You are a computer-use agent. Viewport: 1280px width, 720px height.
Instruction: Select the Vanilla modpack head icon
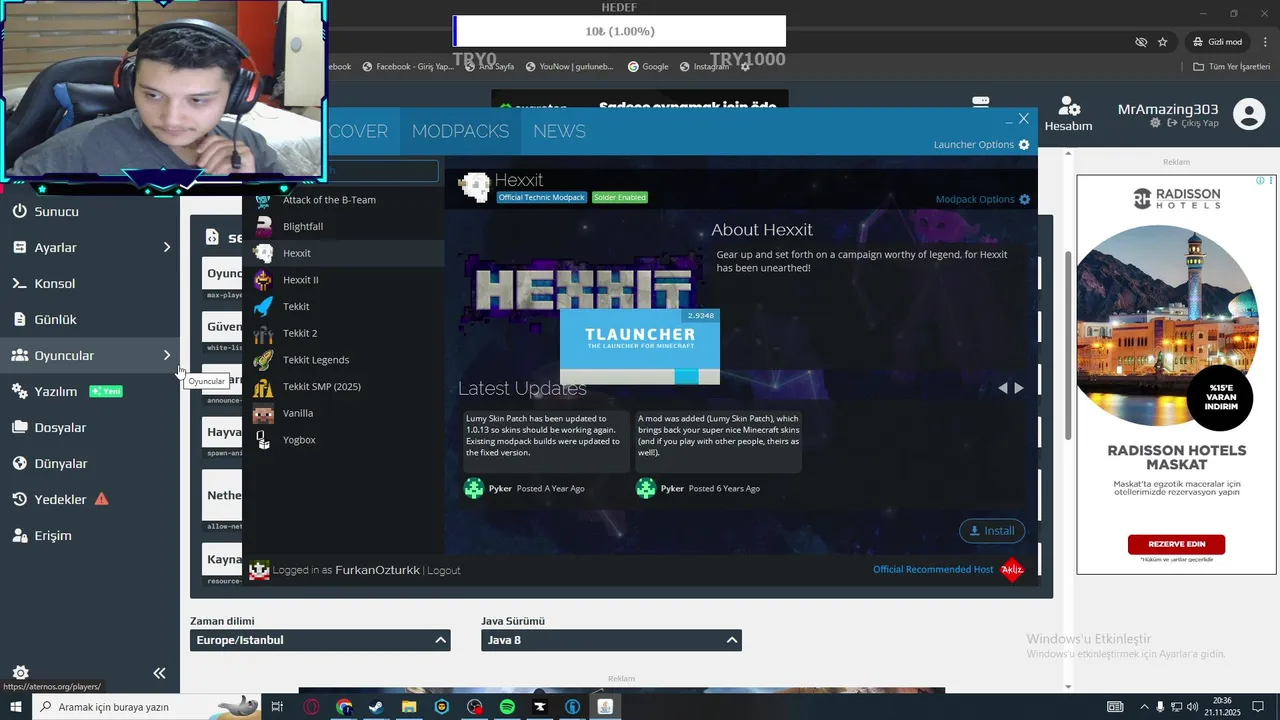pyautogui.click(x=263, y=413)
